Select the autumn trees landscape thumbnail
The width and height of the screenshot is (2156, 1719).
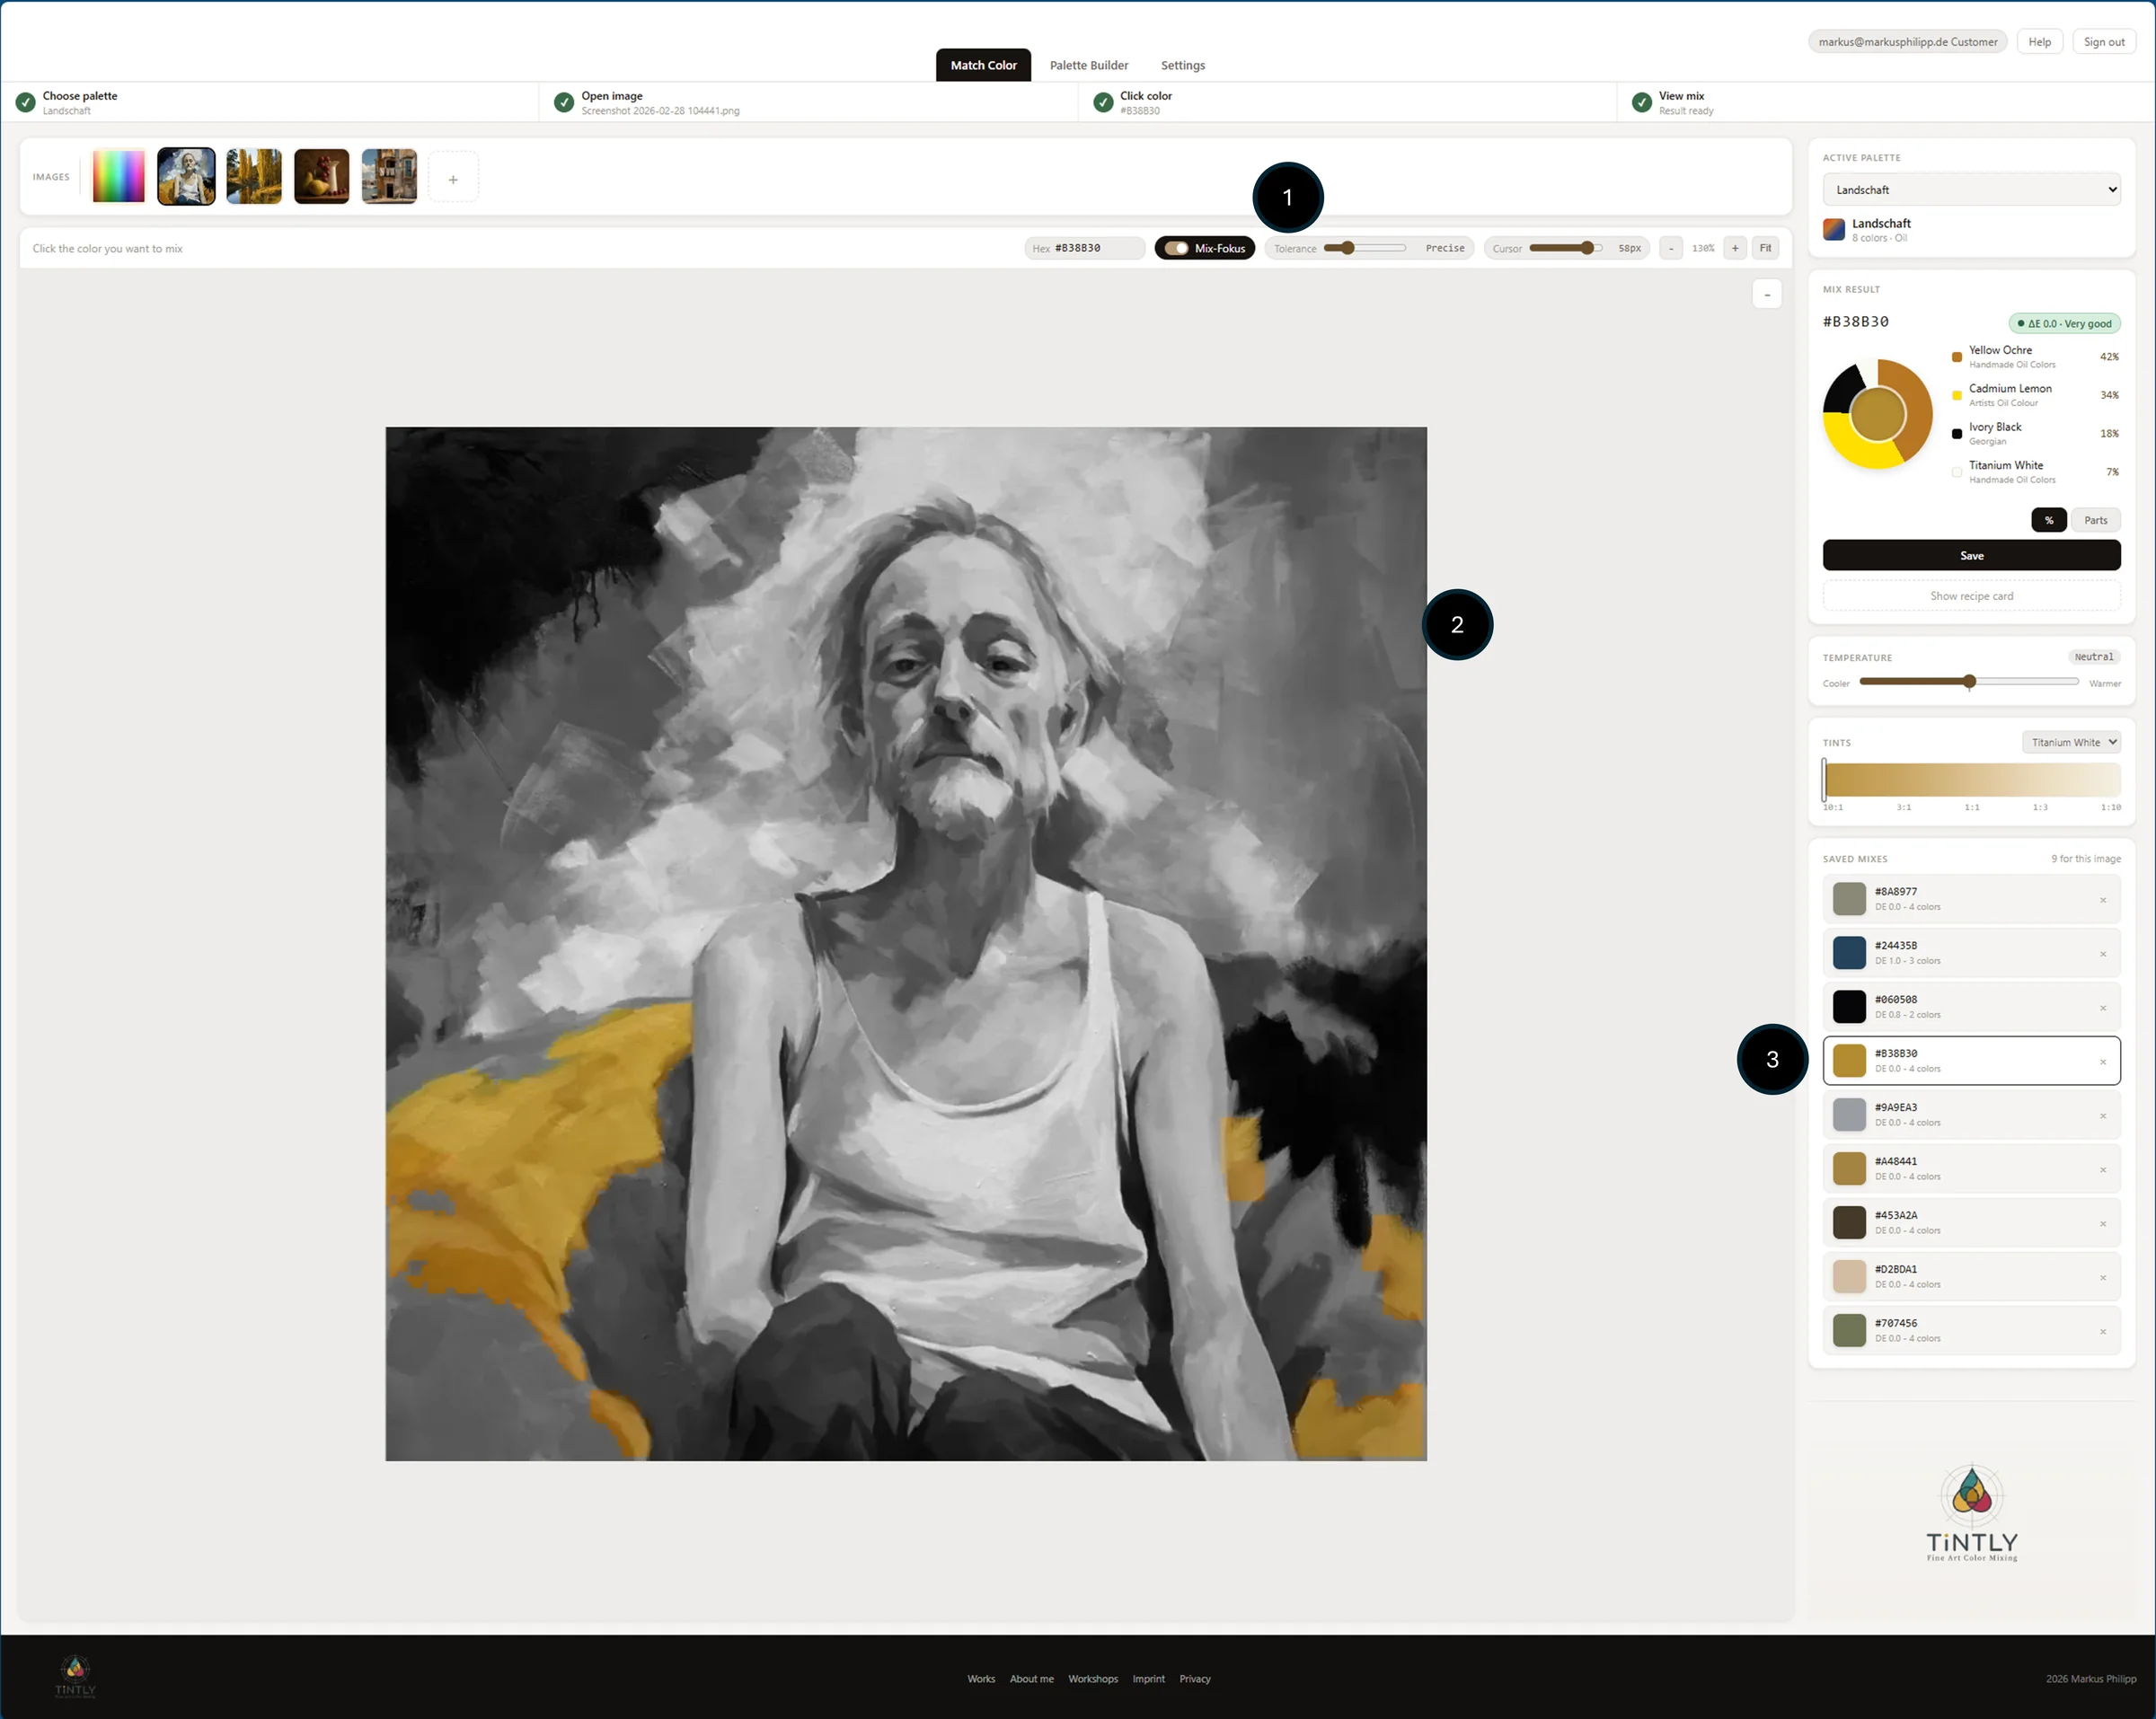tap(254, 176)
